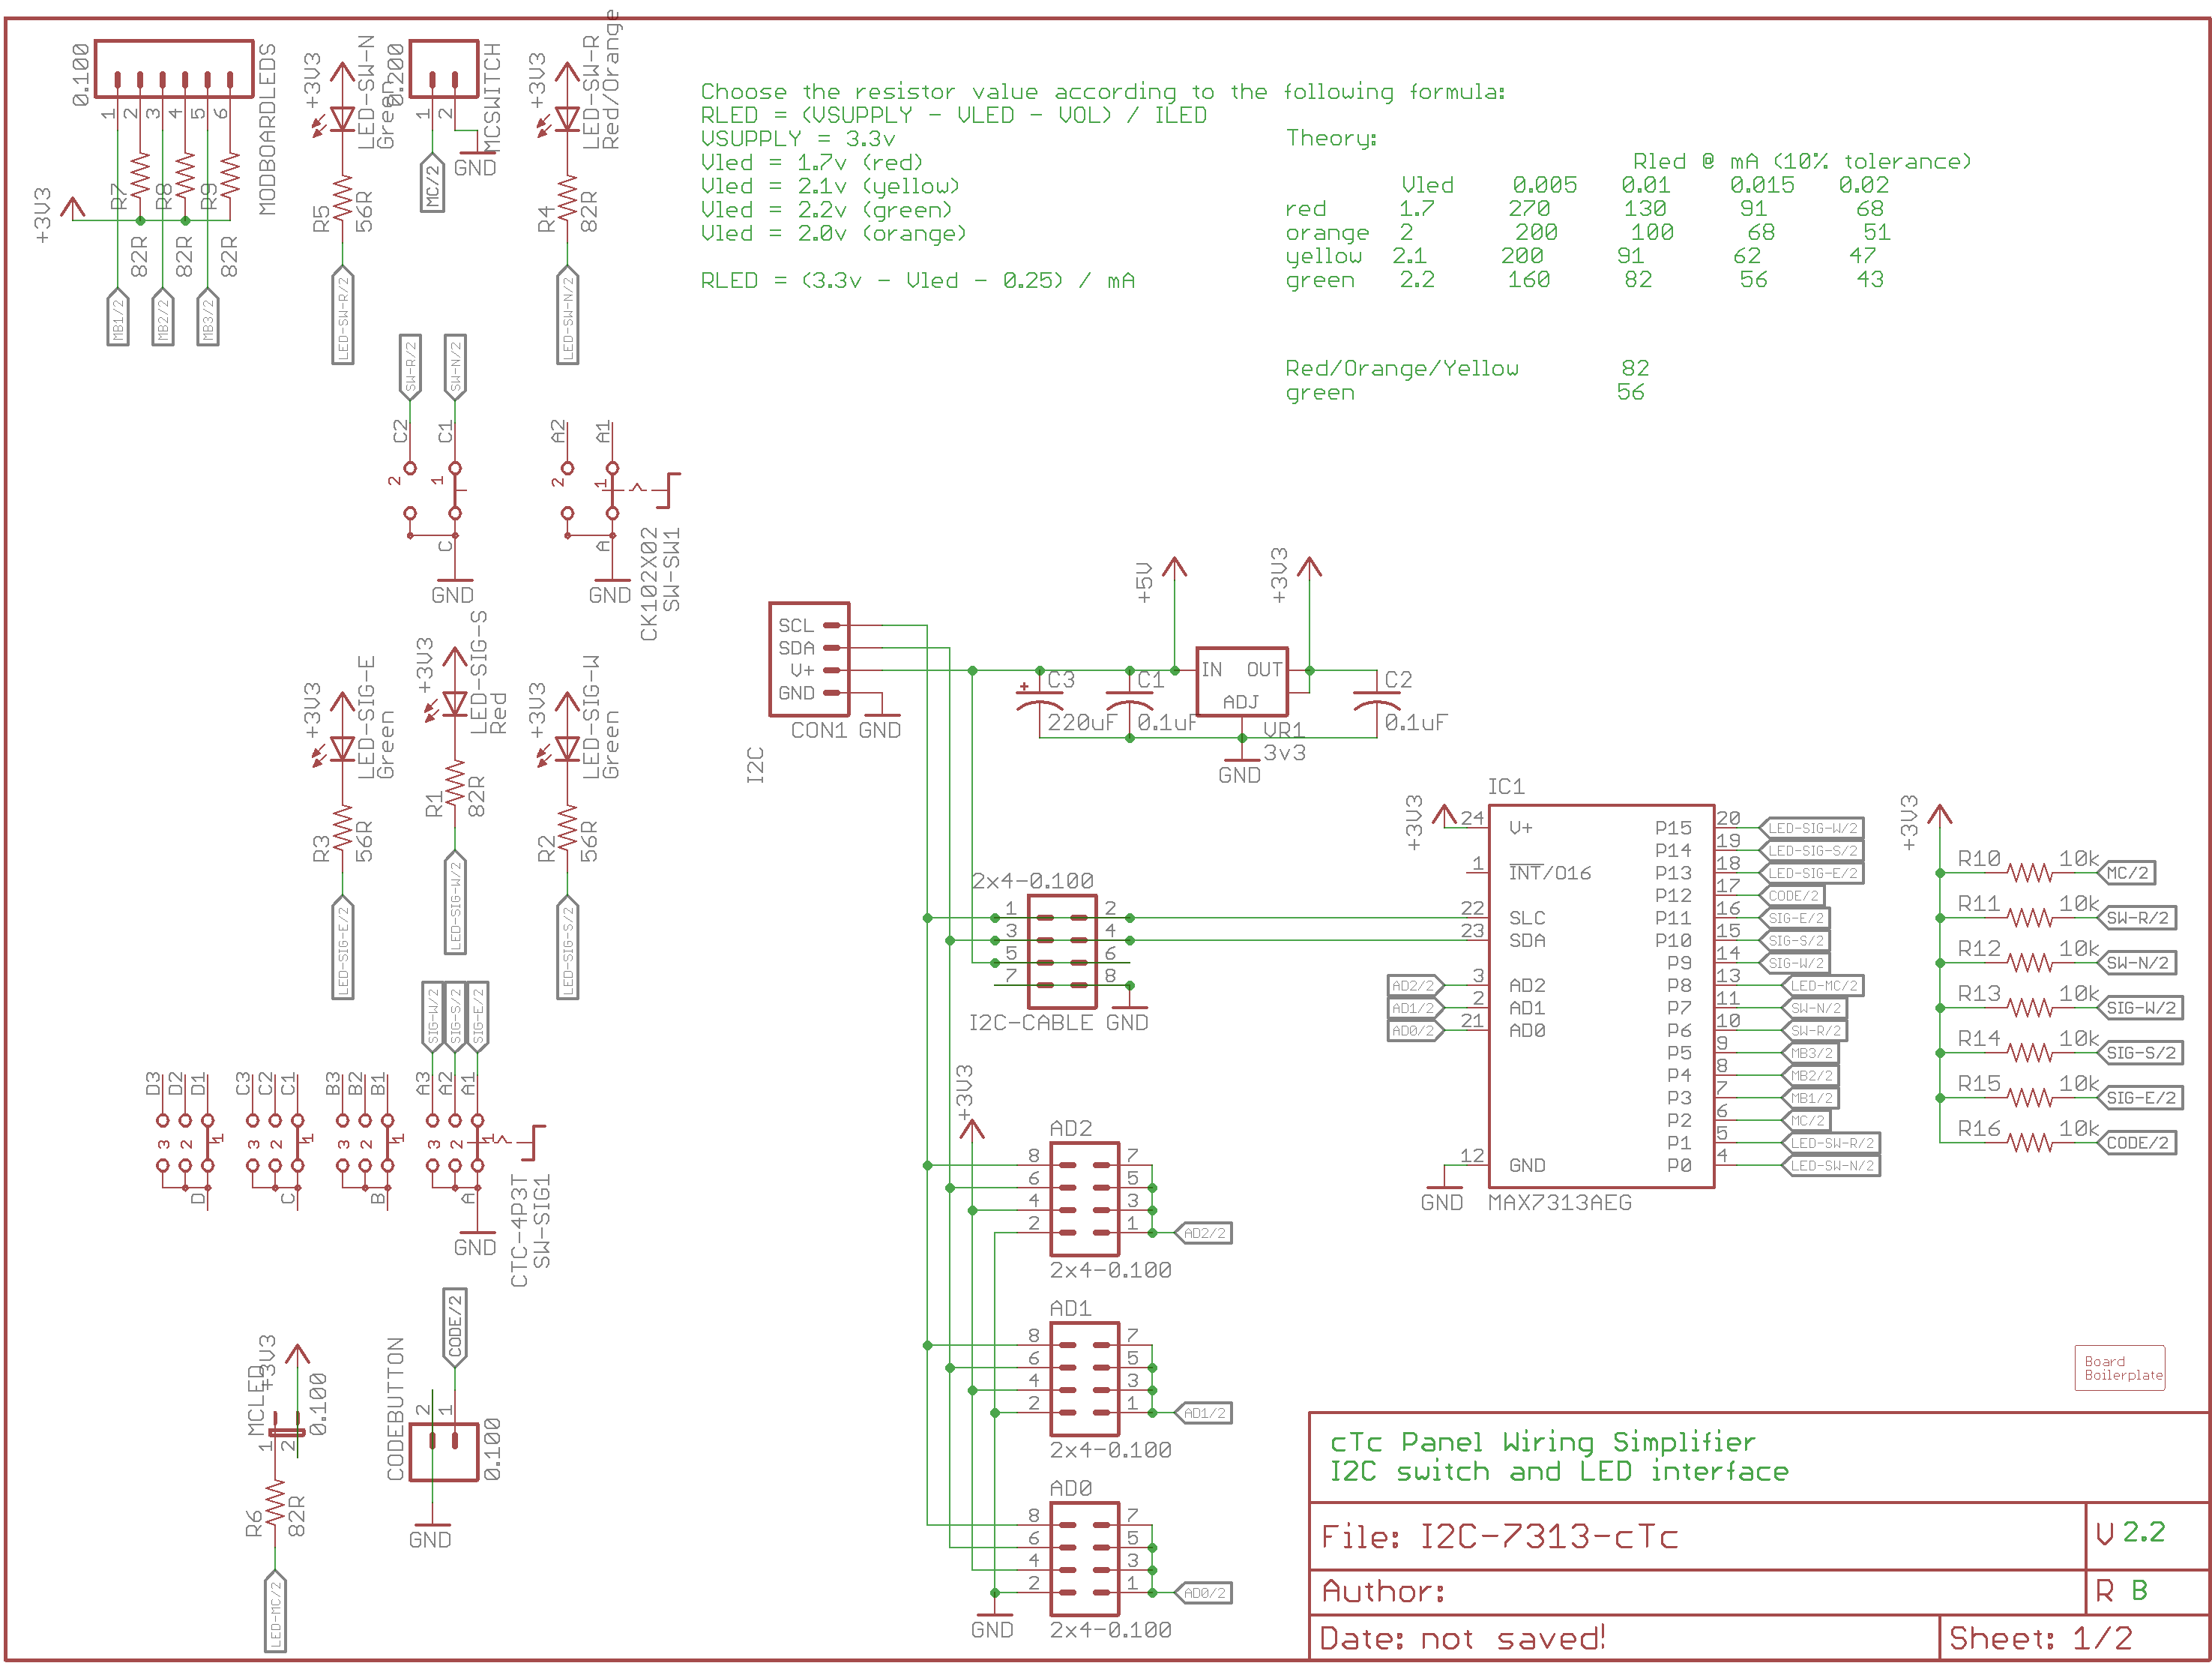Select the AD1 2x4 jumper header
The height and width of the screenshot is (1666, 2212).
[1084, 1379]
